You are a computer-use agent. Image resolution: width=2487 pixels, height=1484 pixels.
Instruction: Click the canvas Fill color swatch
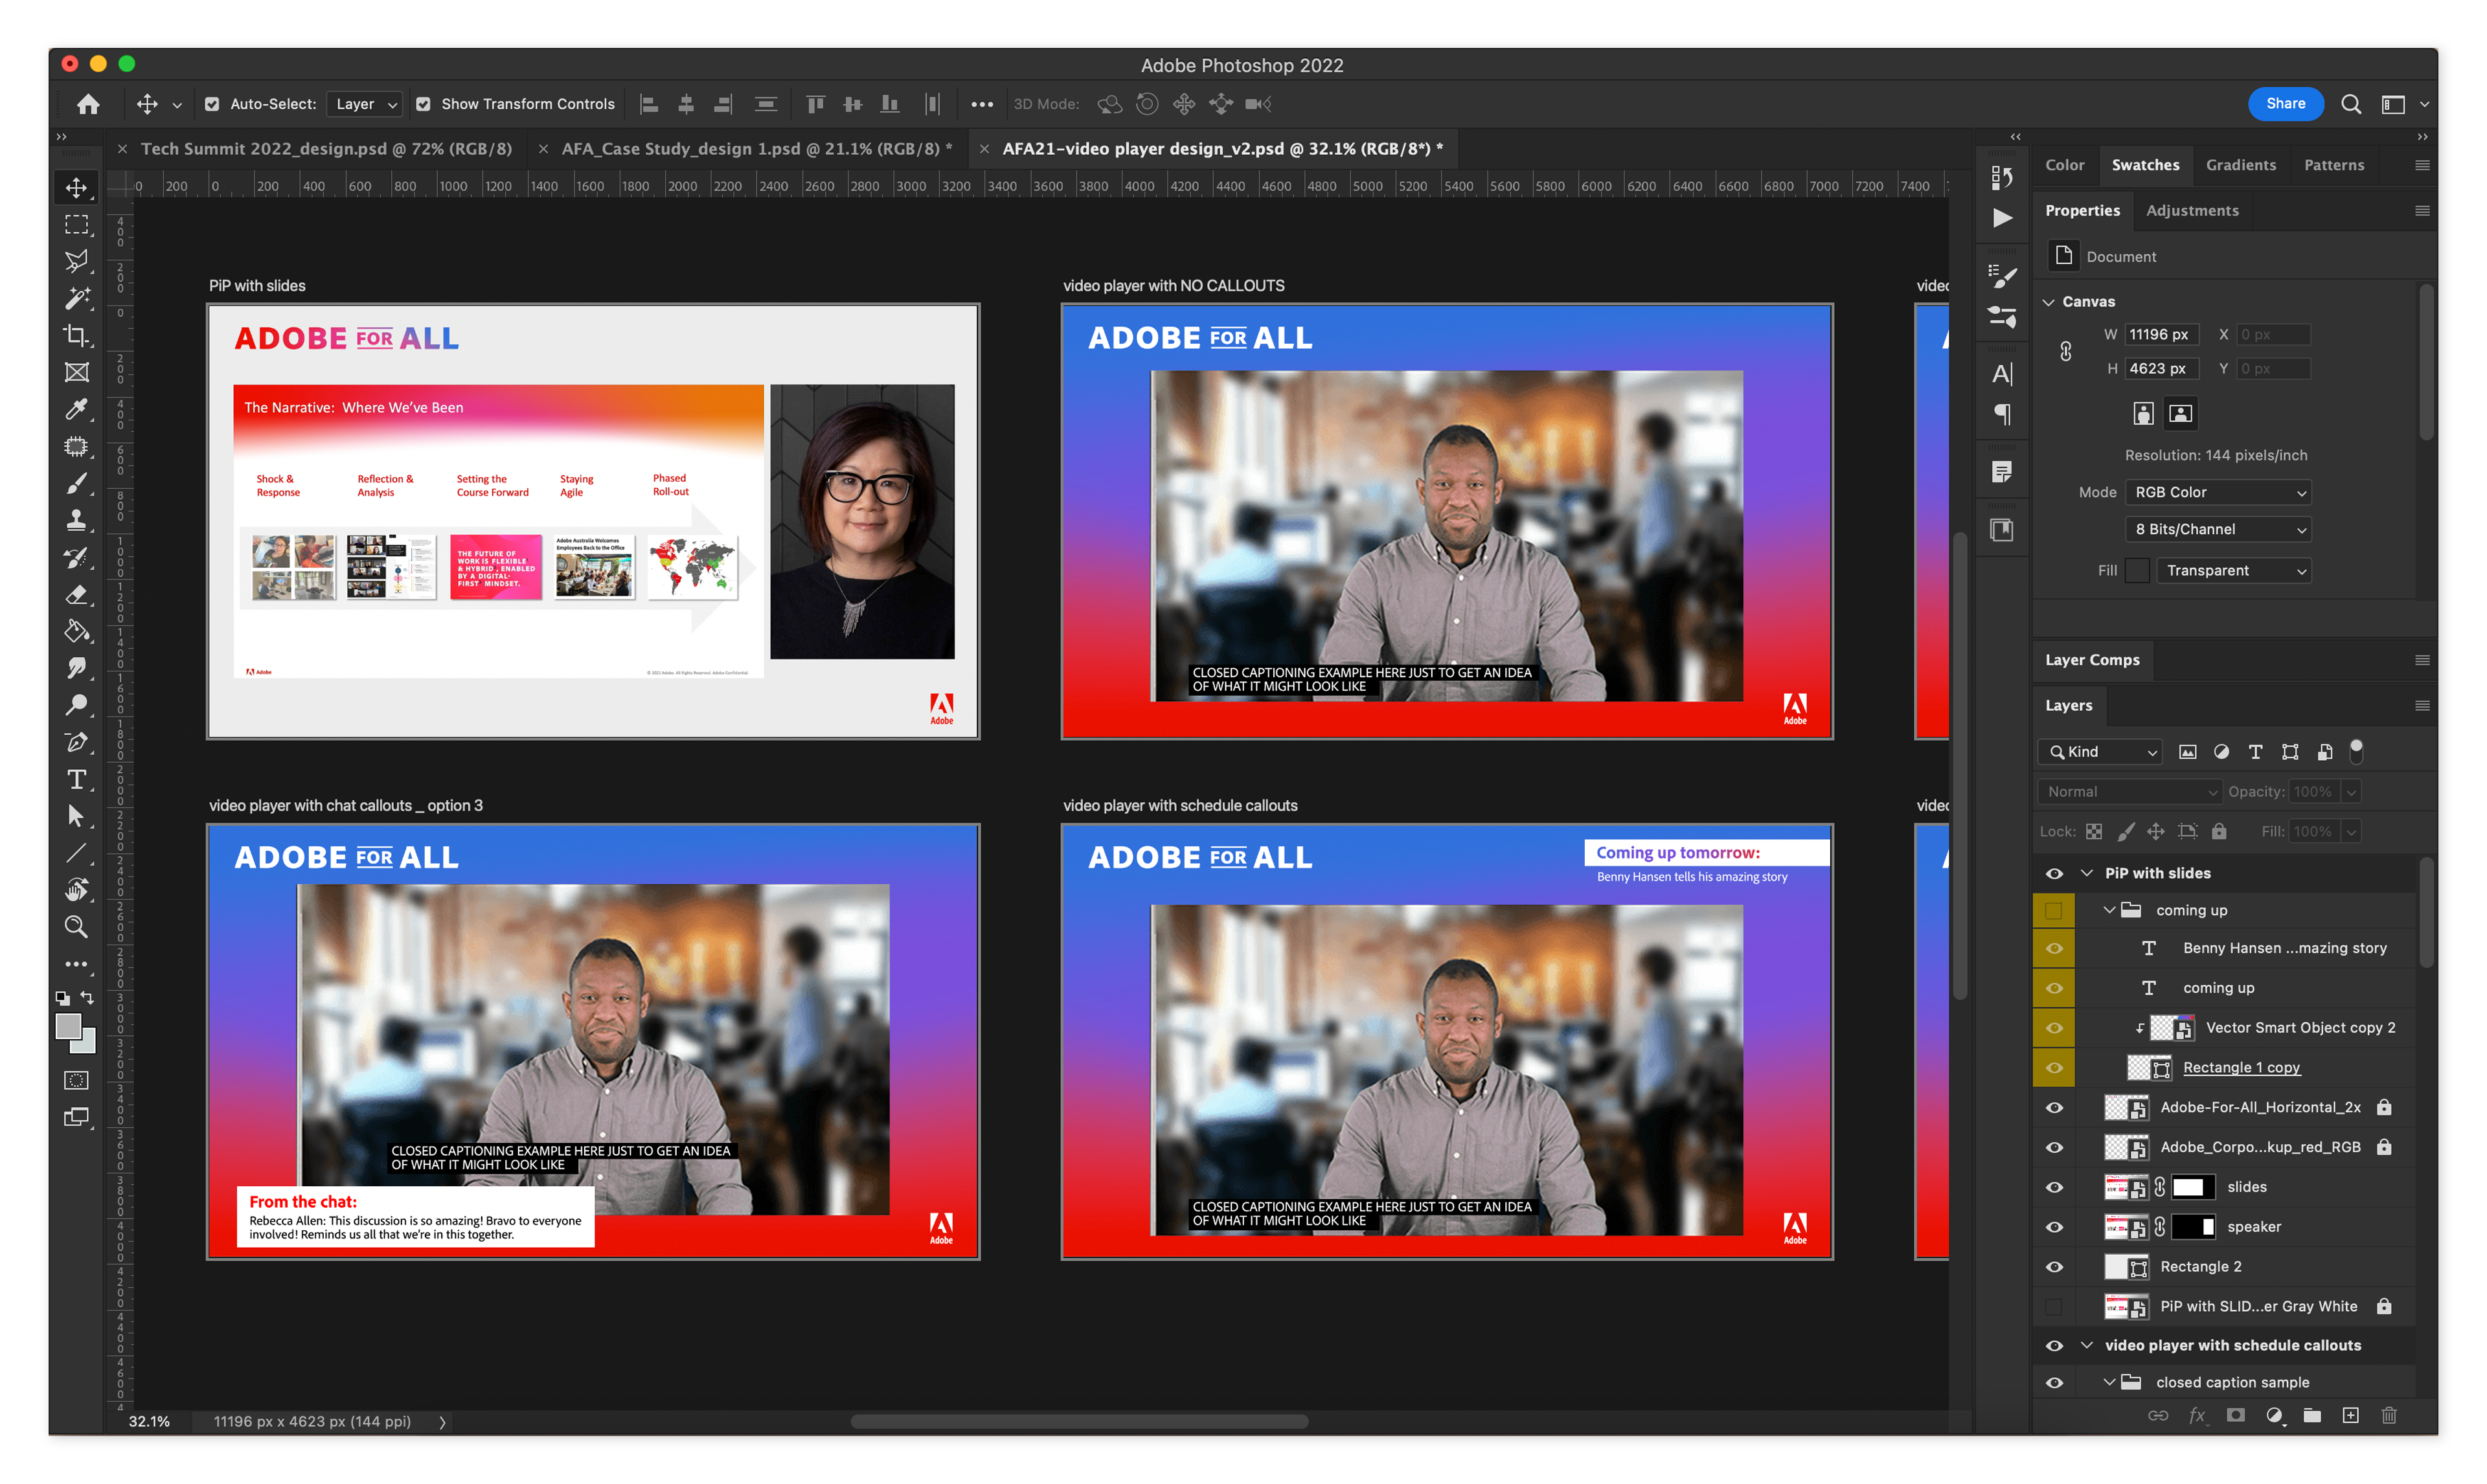click(x=2136, y=570)
